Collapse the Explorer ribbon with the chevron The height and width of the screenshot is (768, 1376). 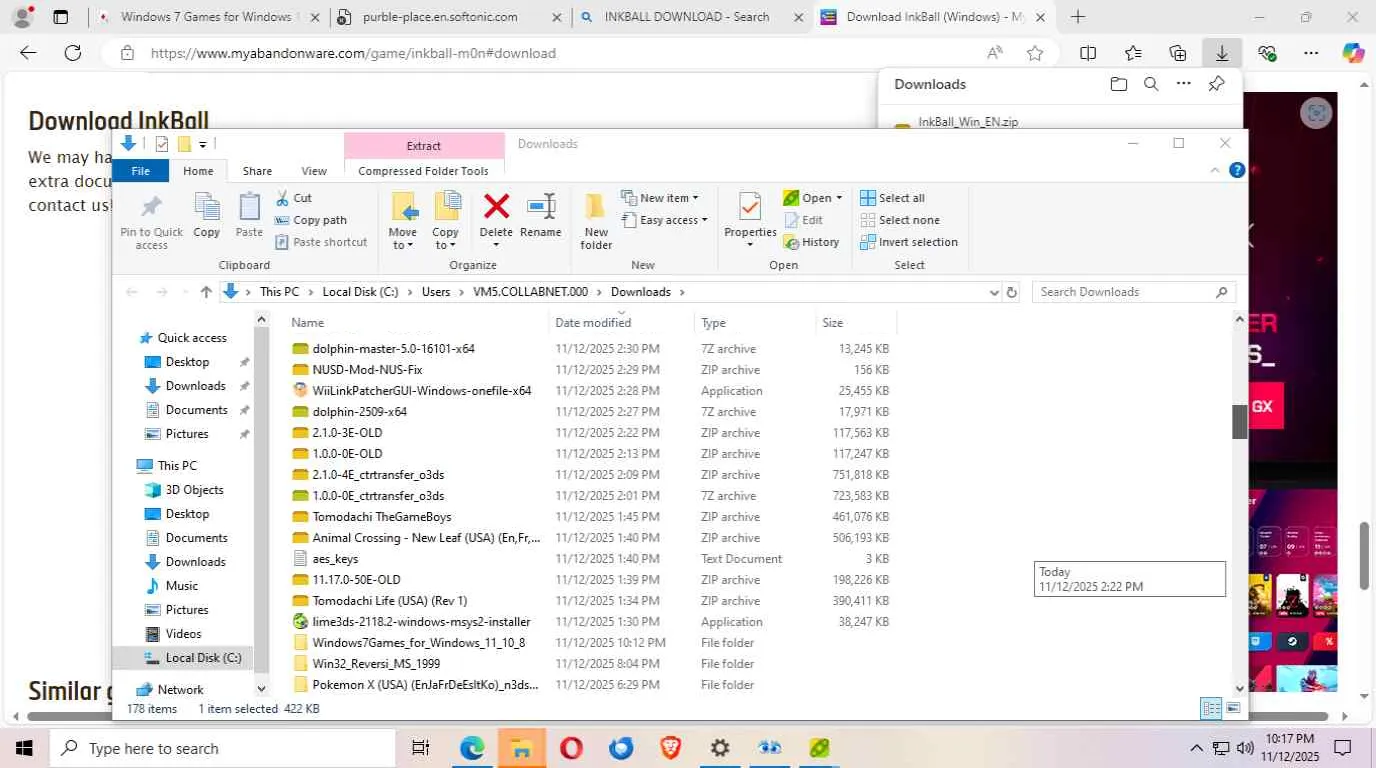click(x=1216, y=170)
